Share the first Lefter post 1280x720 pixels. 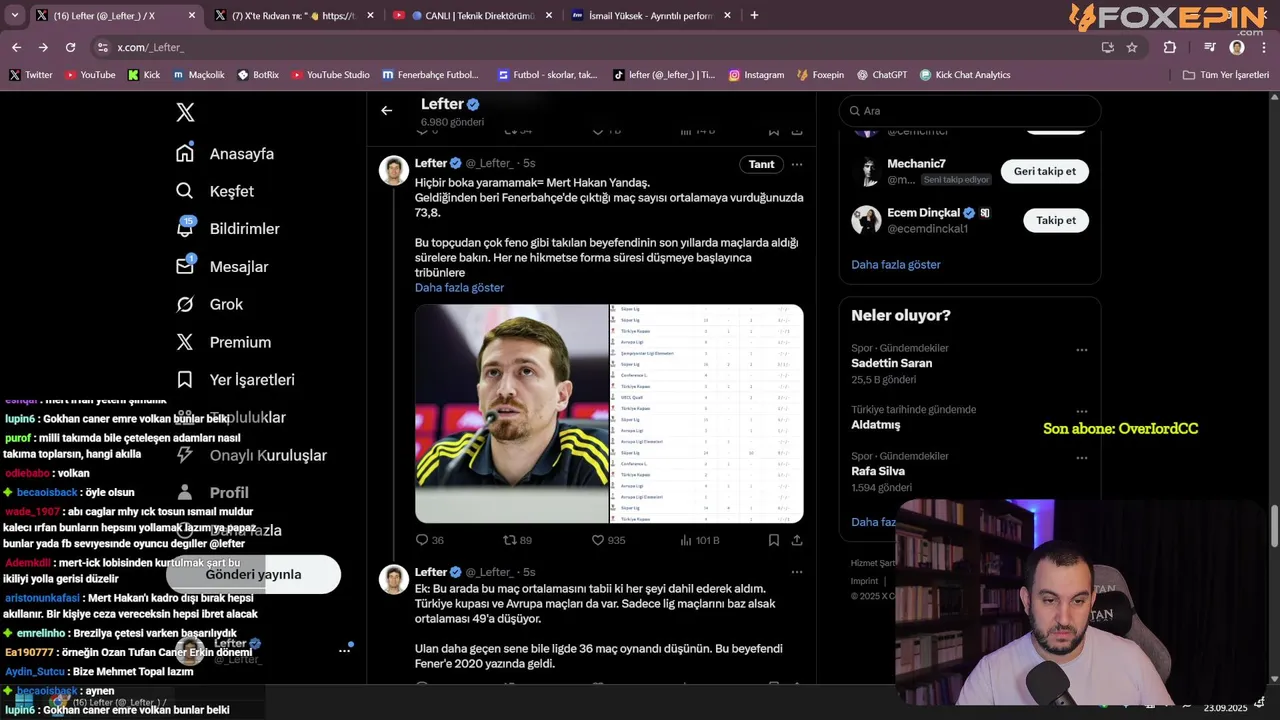pyautogui.click(x=797, y=540)
